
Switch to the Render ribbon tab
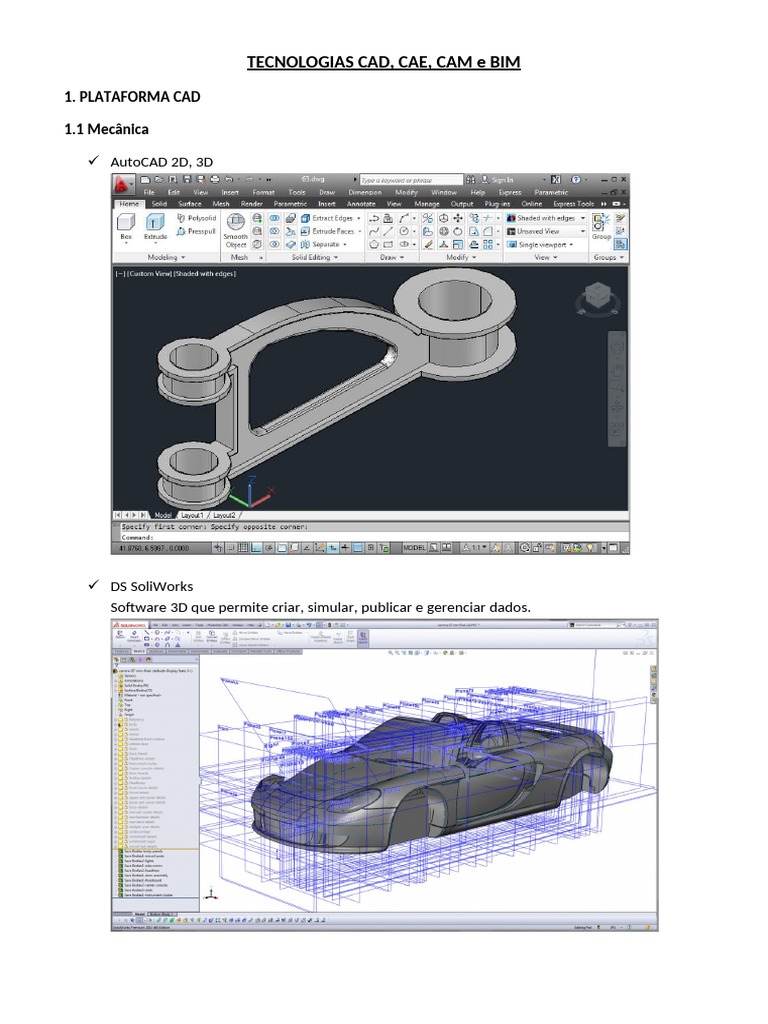click(x=251, y=204)
